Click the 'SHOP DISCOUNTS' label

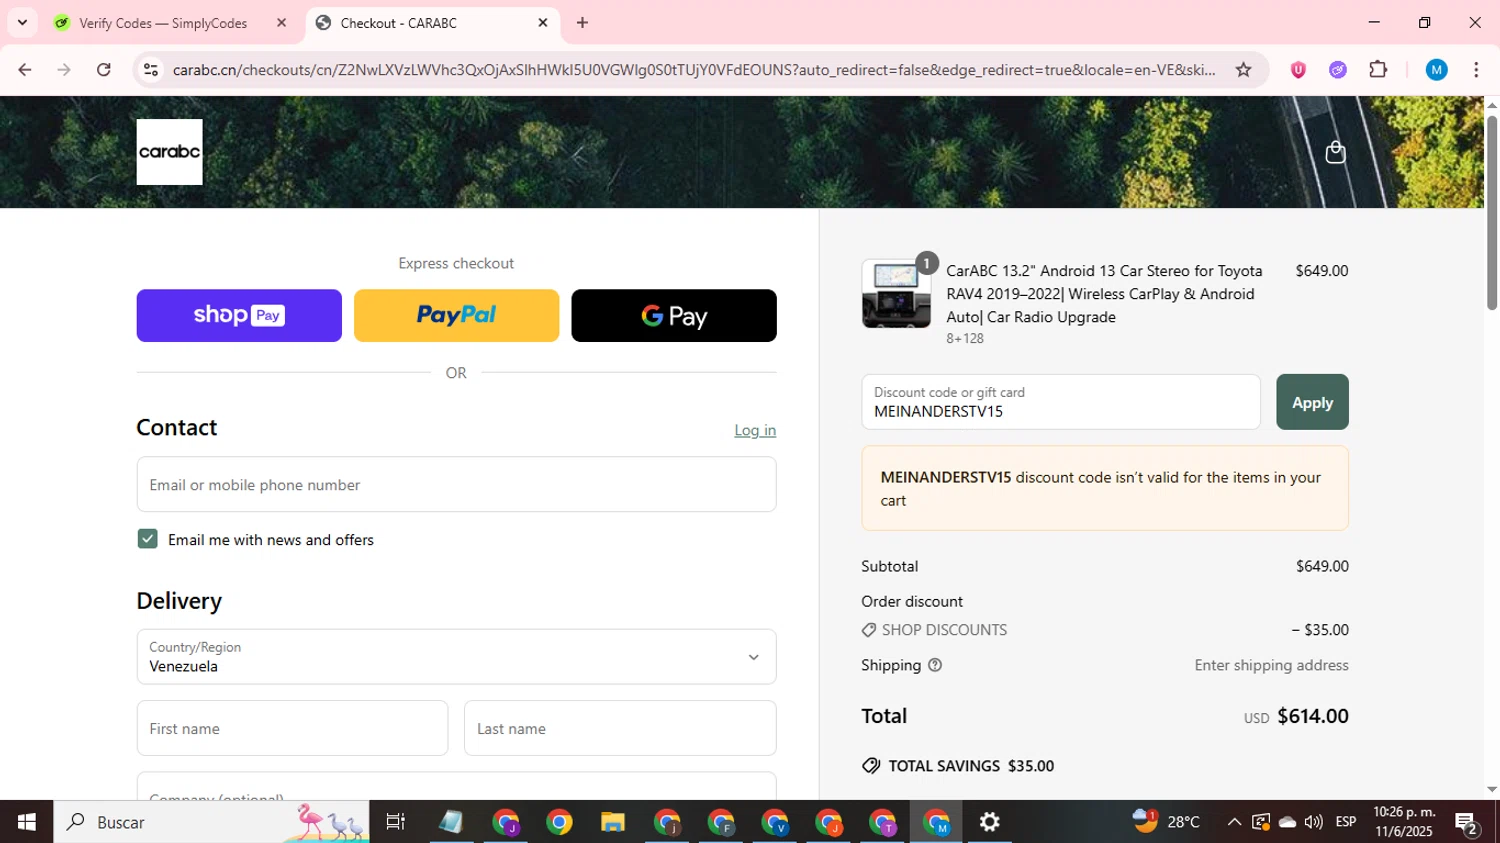944,630
